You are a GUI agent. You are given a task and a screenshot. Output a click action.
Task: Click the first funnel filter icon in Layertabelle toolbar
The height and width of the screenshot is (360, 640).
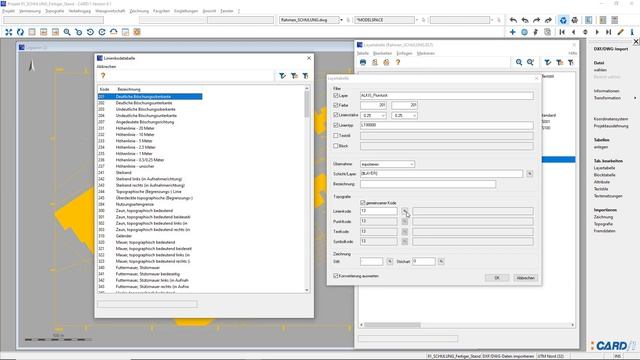pos(548,62)
